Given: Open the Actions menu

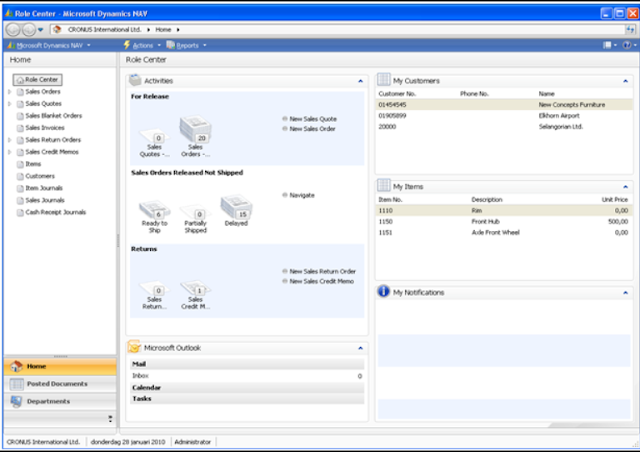Looking at the screenshot, I should pyautogui.click(x=142, y=45).
